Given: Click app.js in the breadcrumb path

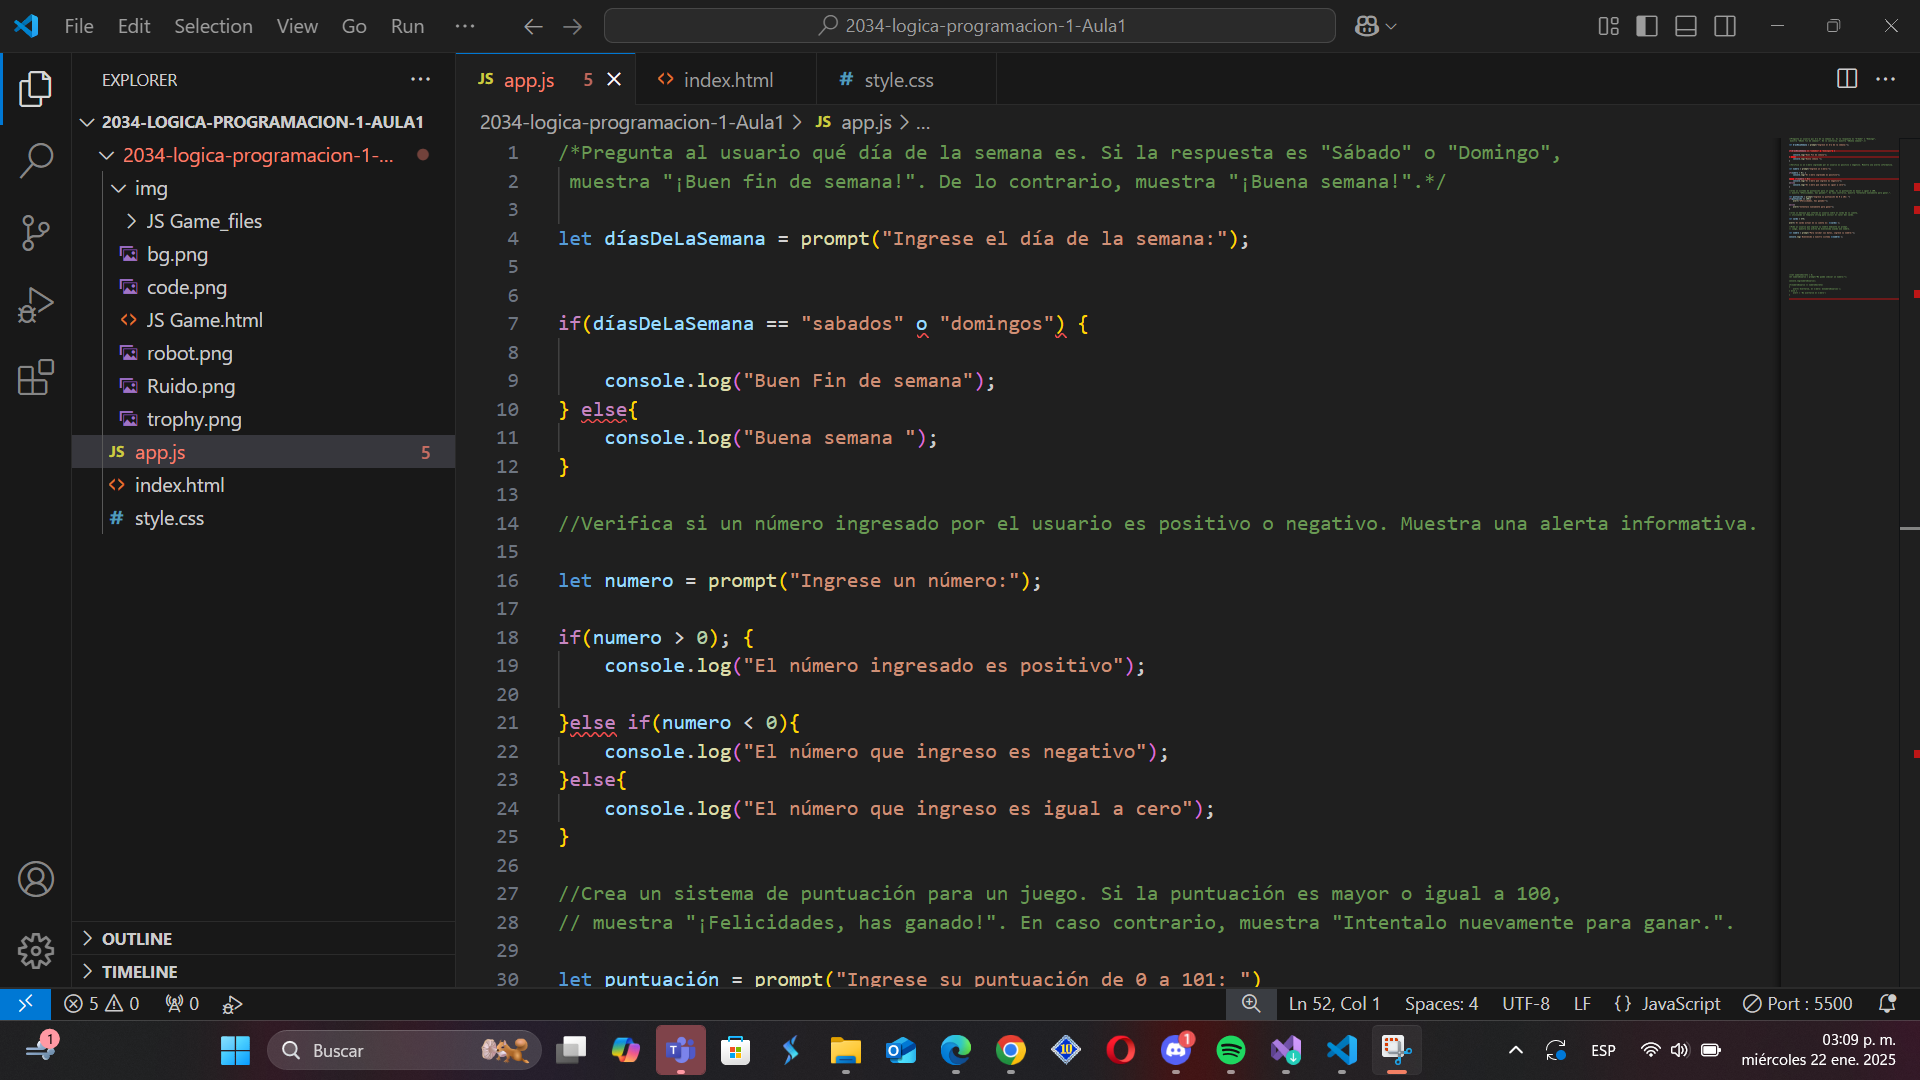Looking at the screenshot, I should click(865, 122).
